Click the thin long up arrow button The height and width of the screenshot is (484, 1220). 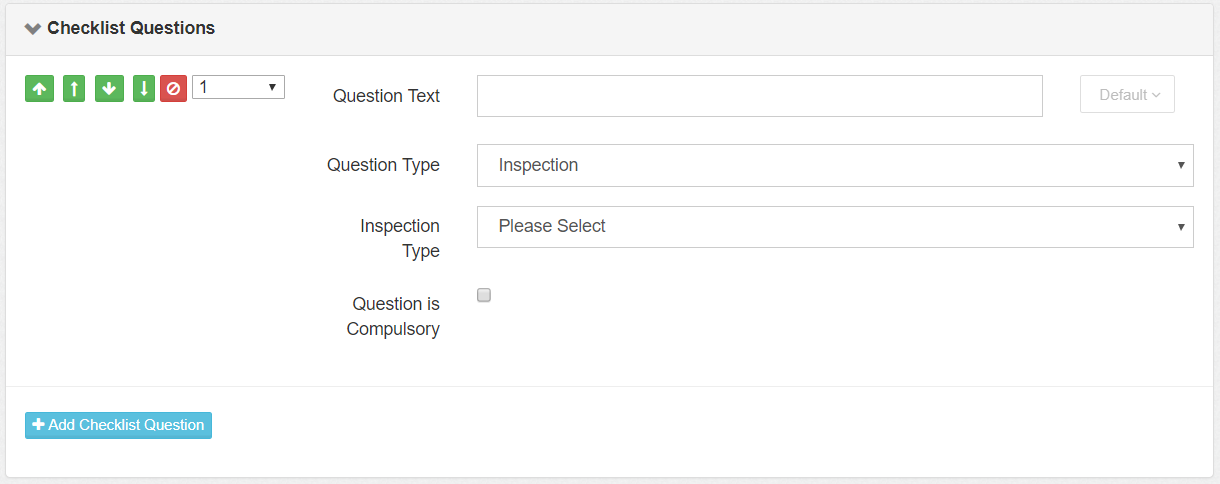click(74, 89)
